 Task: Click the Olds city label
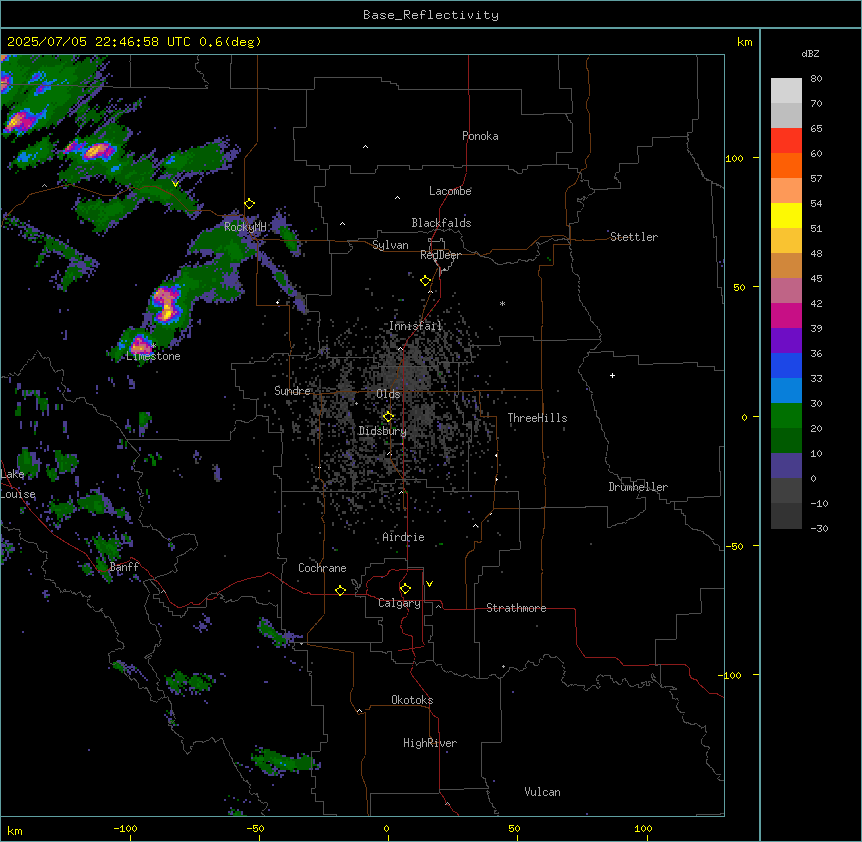click(x=388, y=394)
